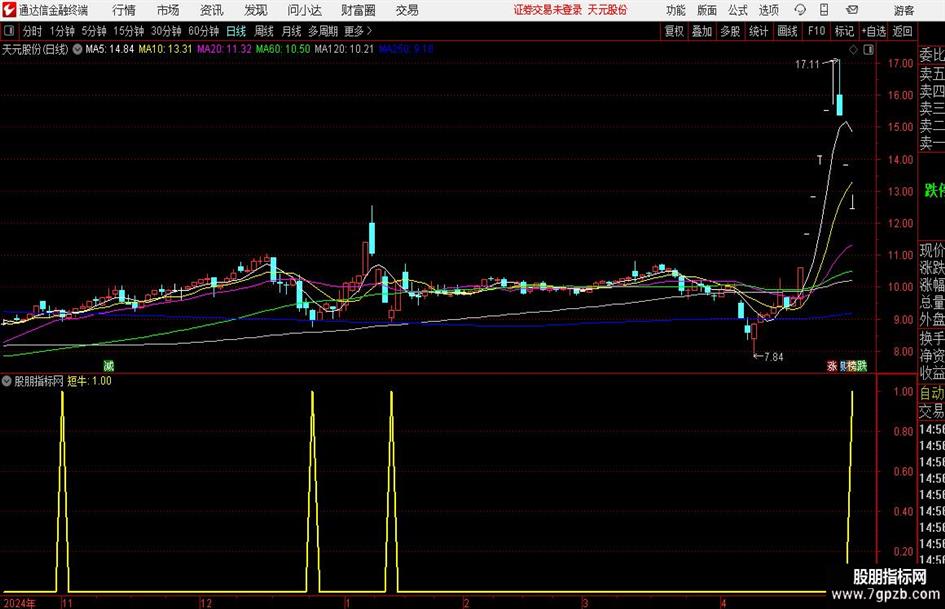Click the MA120: 10.21 value label
The image size is (945, 609).
(344, 49)
